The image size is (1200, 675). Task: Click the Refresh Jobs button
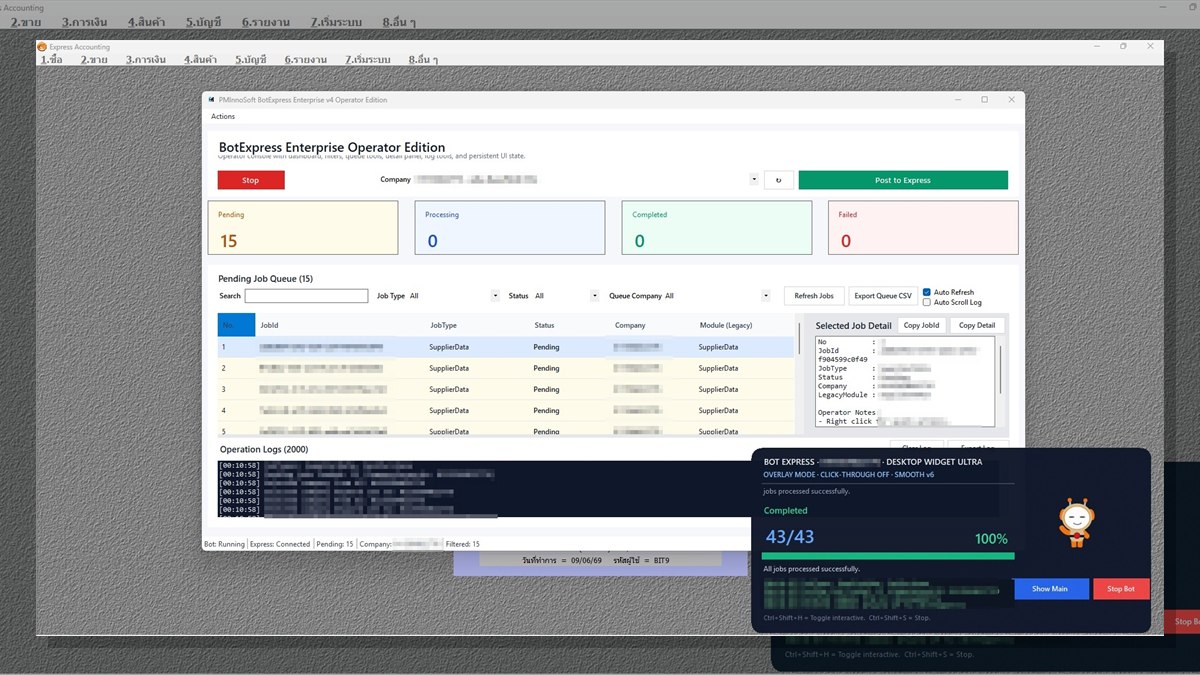coord(813,296)
